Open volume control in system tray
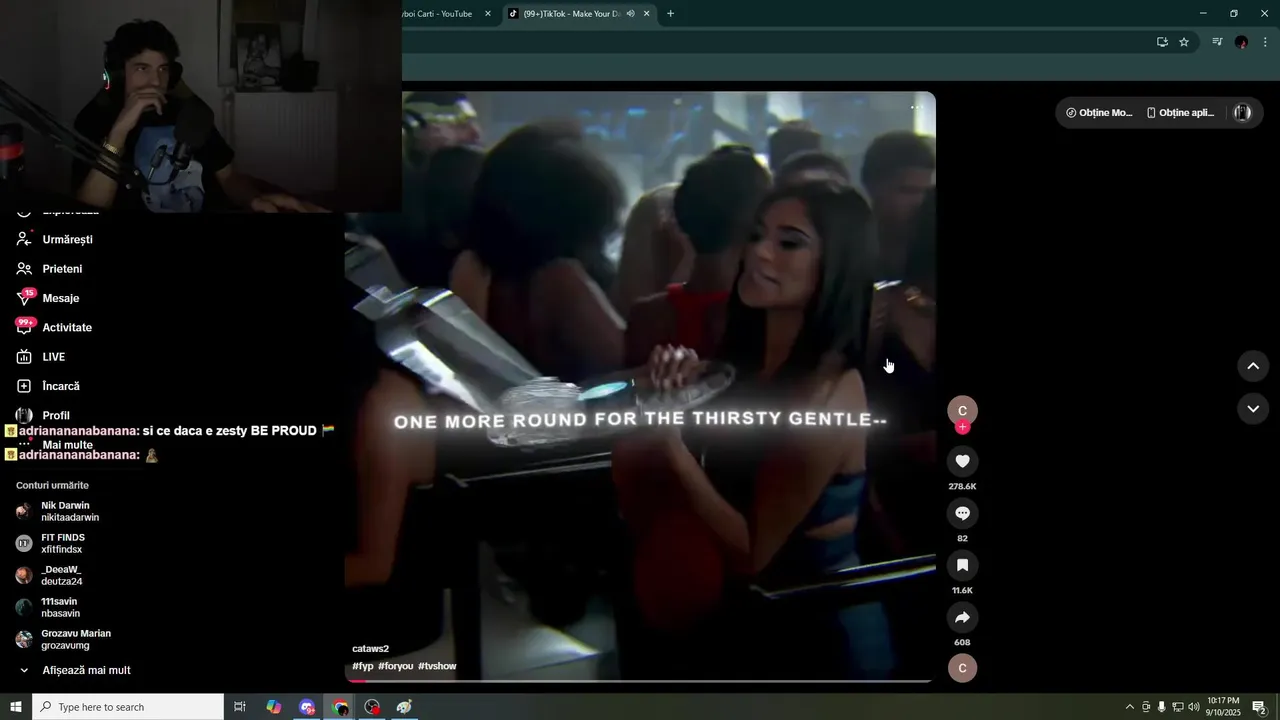 (1193, 707)
